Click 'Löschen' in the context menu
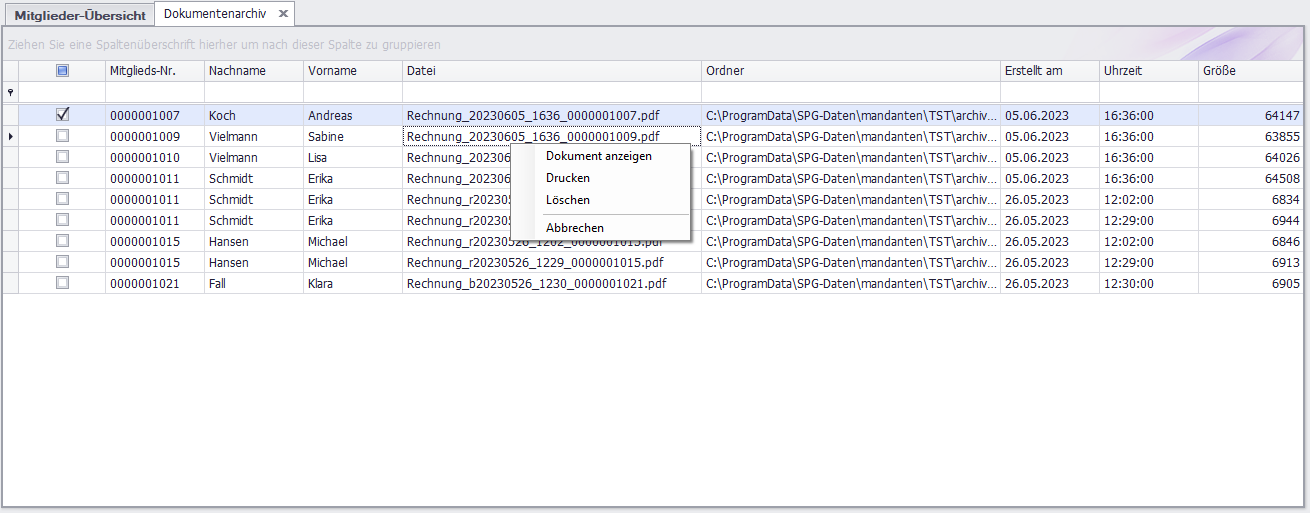1310x513 pixels. click(x=567, y=200)
